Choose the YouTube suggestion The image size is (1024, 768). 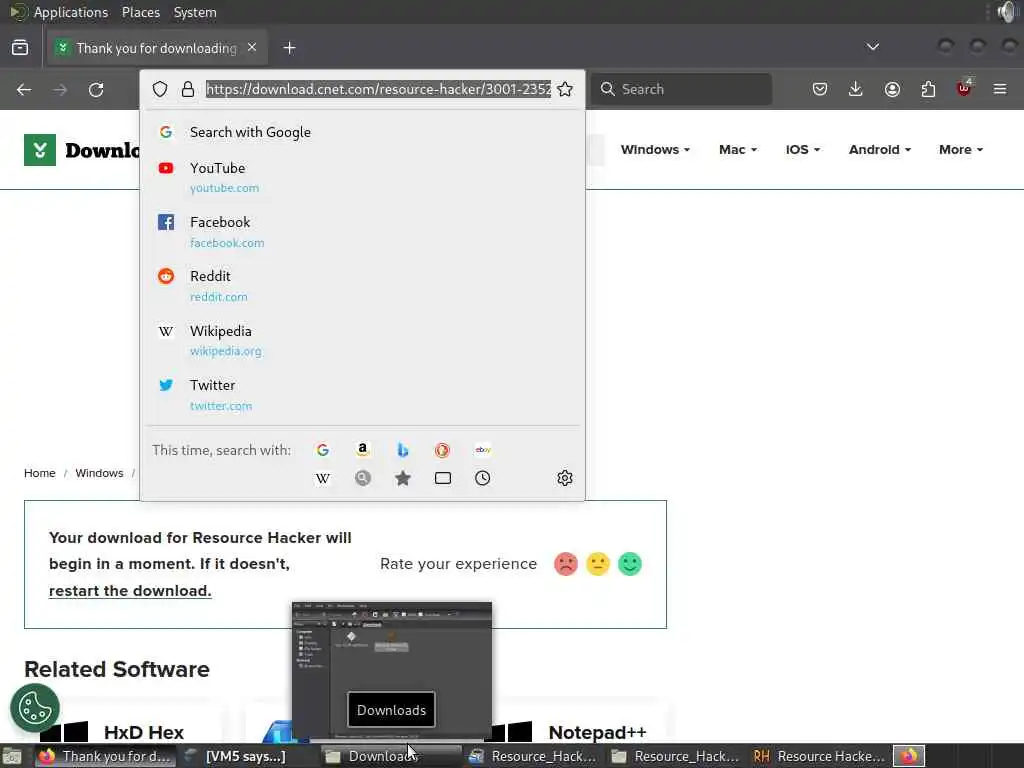click(362, 178)
